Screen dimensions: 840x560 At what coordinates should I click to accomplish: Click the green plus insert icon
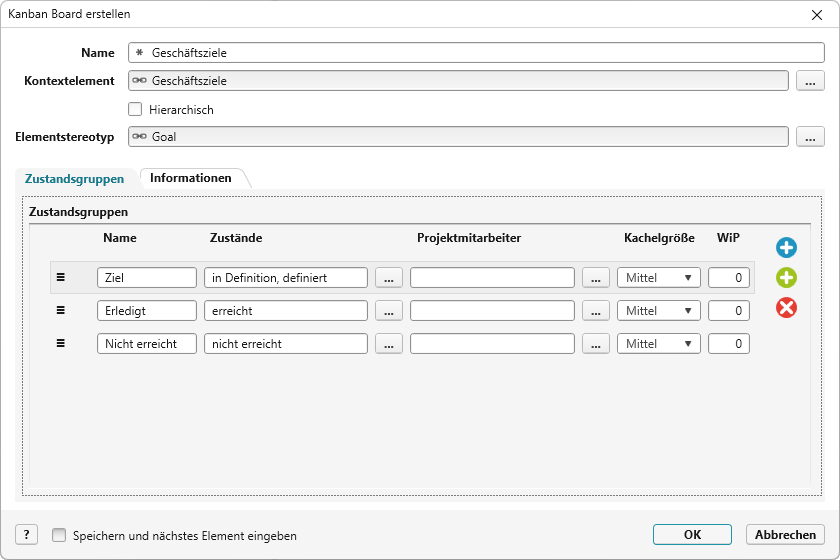point(786,278)
